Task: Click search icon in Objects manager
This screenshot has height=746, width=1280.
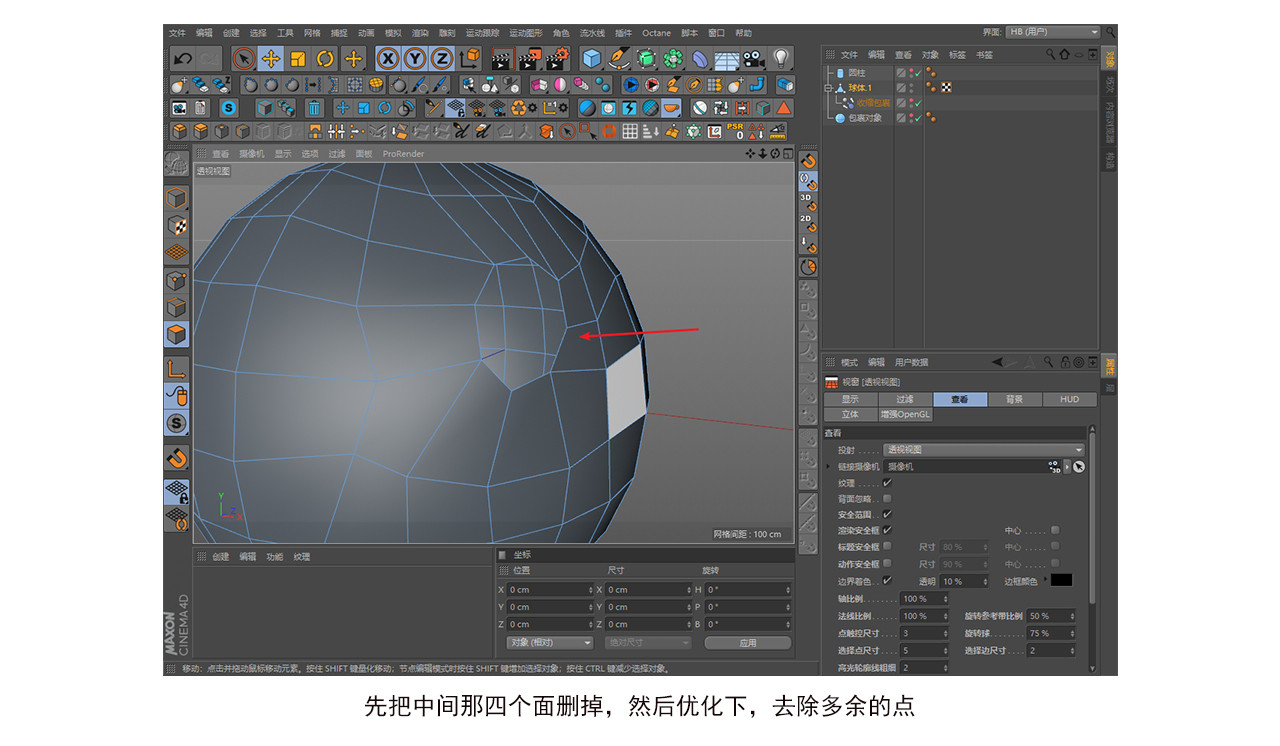Action: pyautogui.click(x=1051, y=54)
